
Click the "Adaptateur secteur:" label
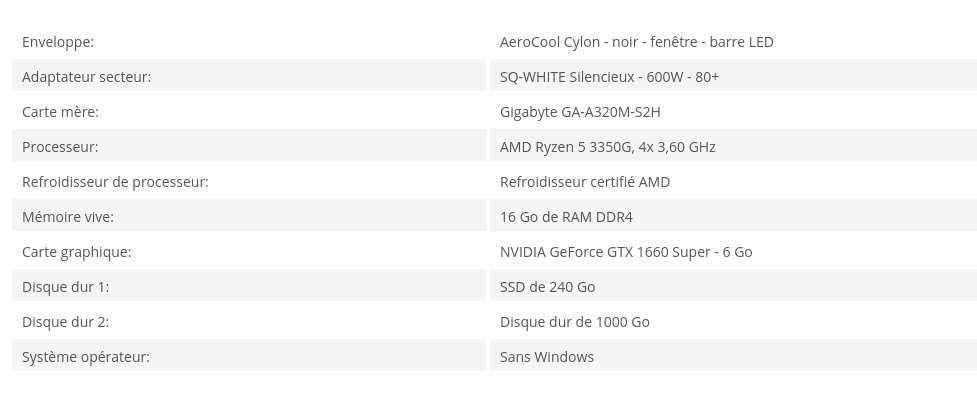coord(86,77)
